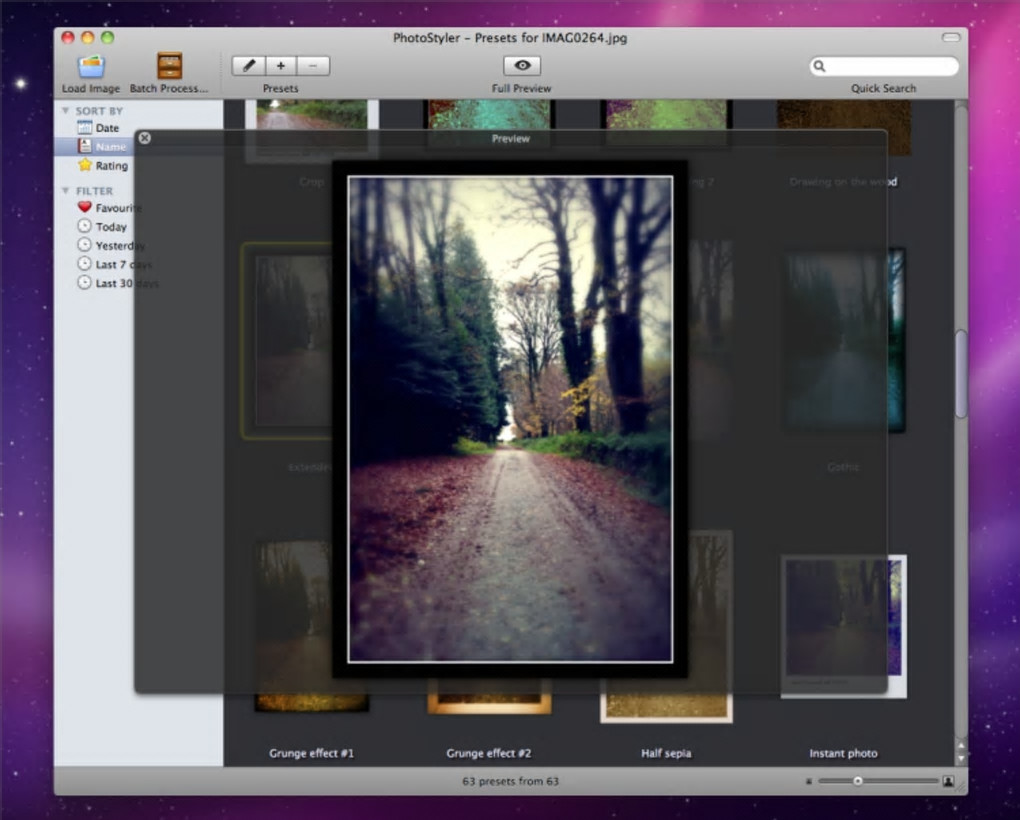Viewport: 1020px width, 820px height.
Task: Click the vertical scrollbar thumb
Action: (961, 375)
